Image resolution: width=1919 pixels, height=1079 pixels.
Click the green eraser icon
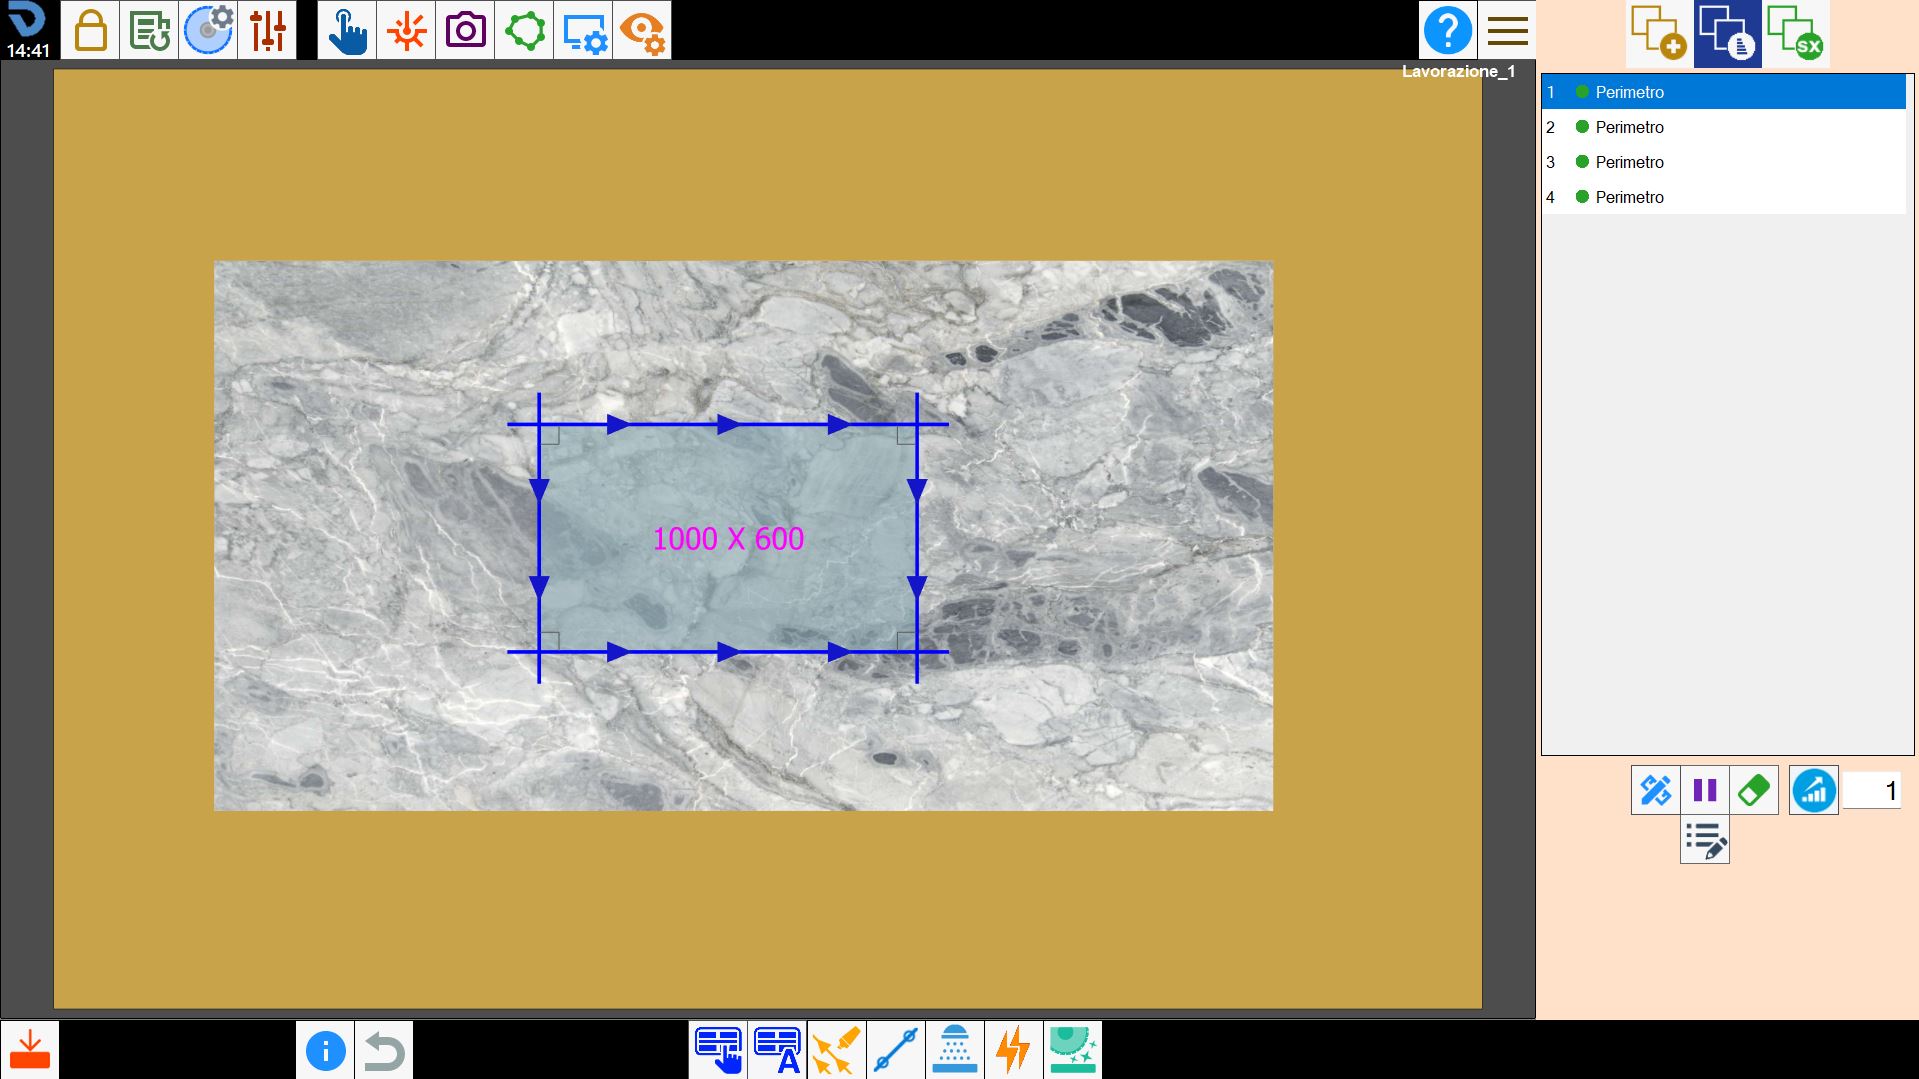click(x=1754, y=790)
